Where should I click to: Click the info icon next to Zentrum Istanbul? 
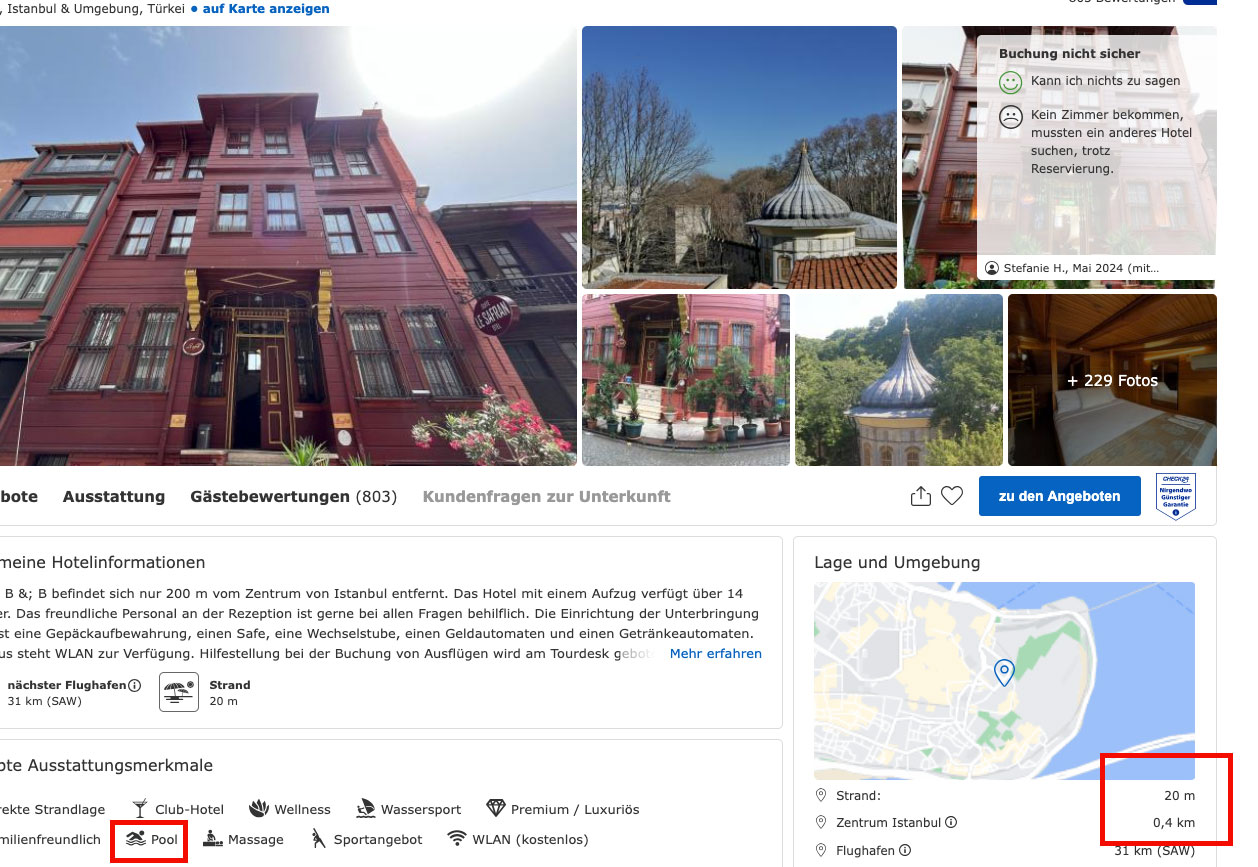click(x=951, y=823)
